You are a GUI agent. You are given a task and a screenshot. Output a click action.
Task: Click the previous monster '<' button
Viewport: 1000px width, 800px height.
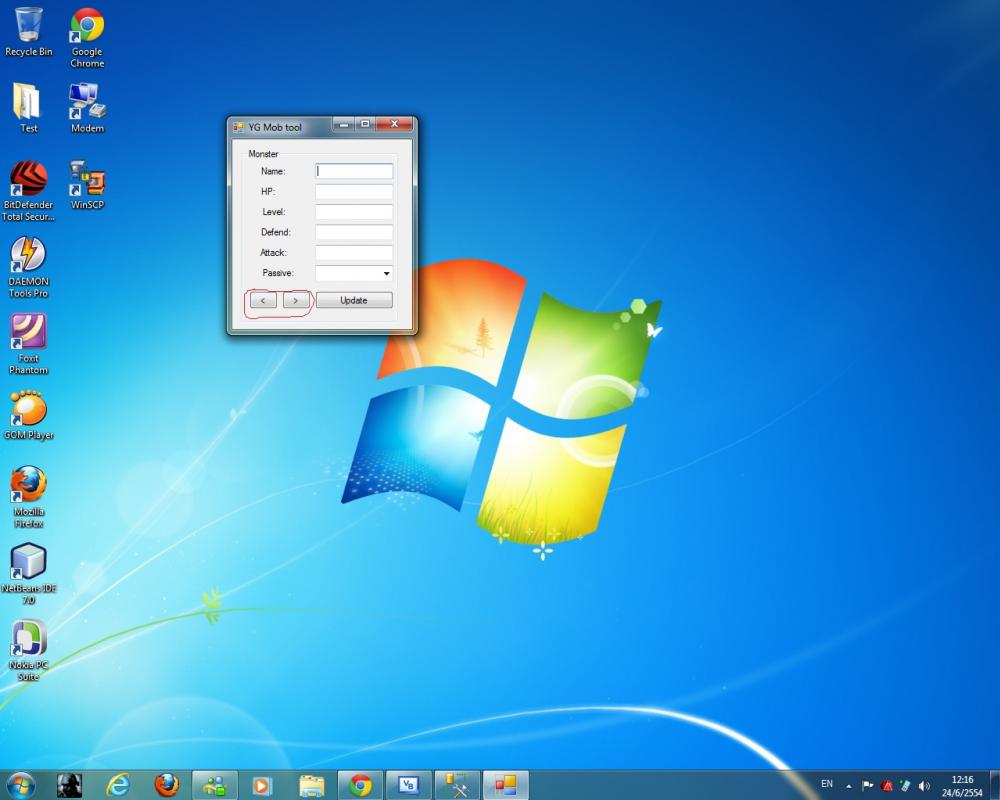pos(263,300)
